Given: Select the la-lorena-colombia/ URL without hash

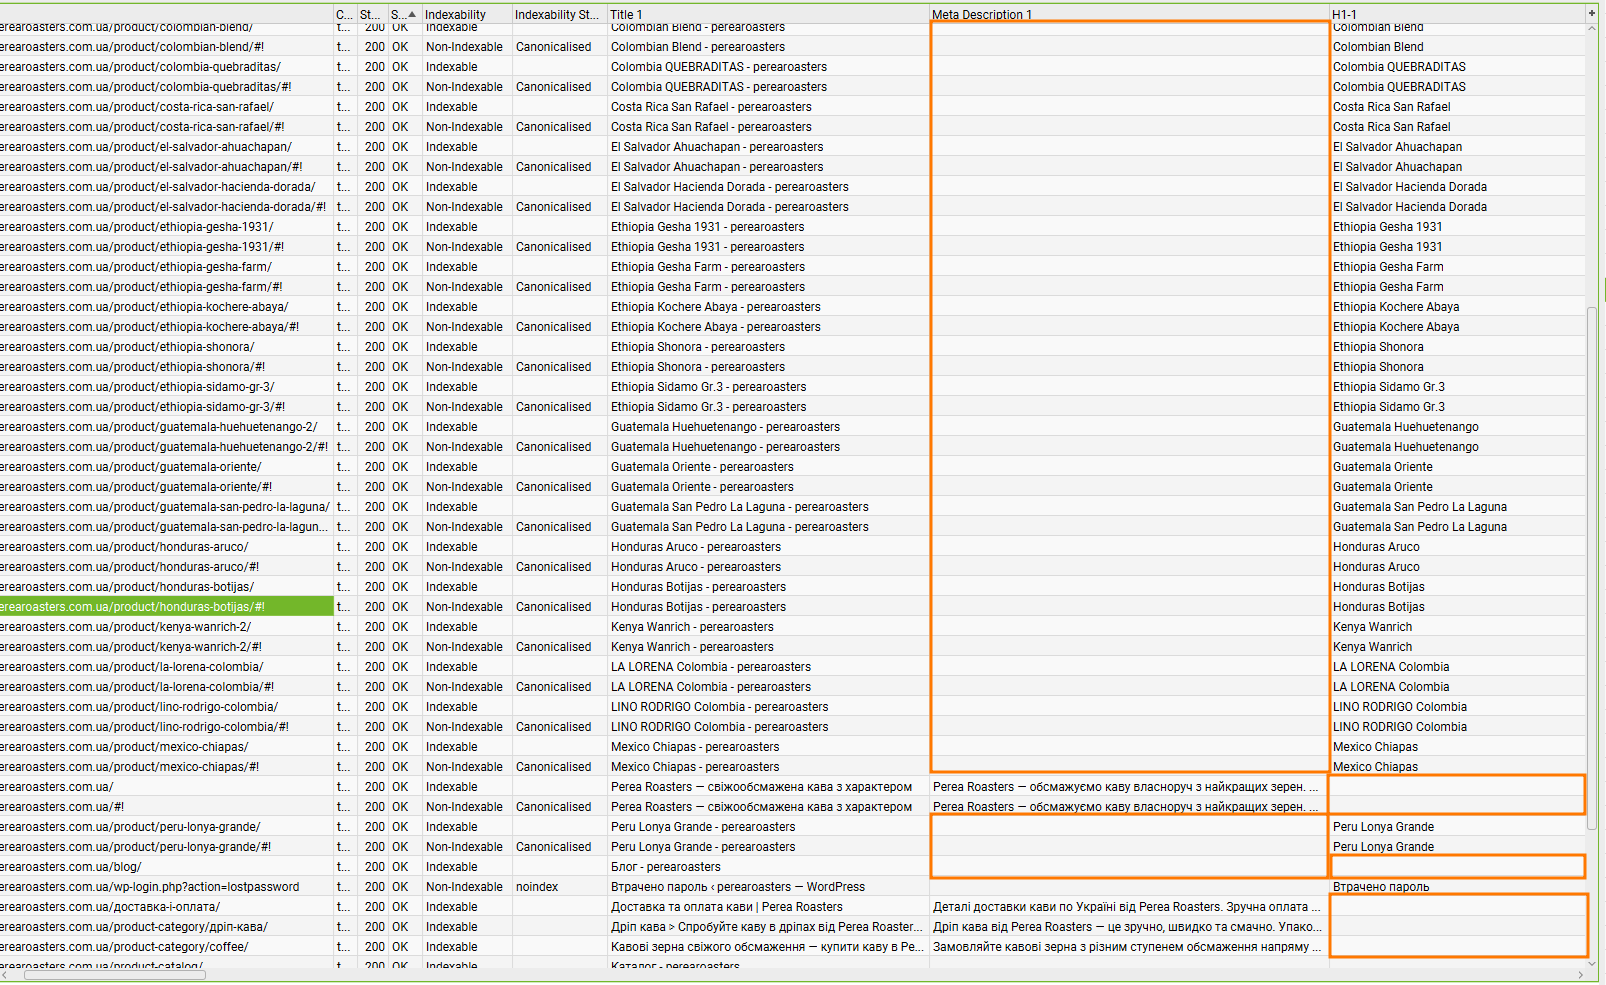Looking at the screenshot, I should click(x=132, y=667).
